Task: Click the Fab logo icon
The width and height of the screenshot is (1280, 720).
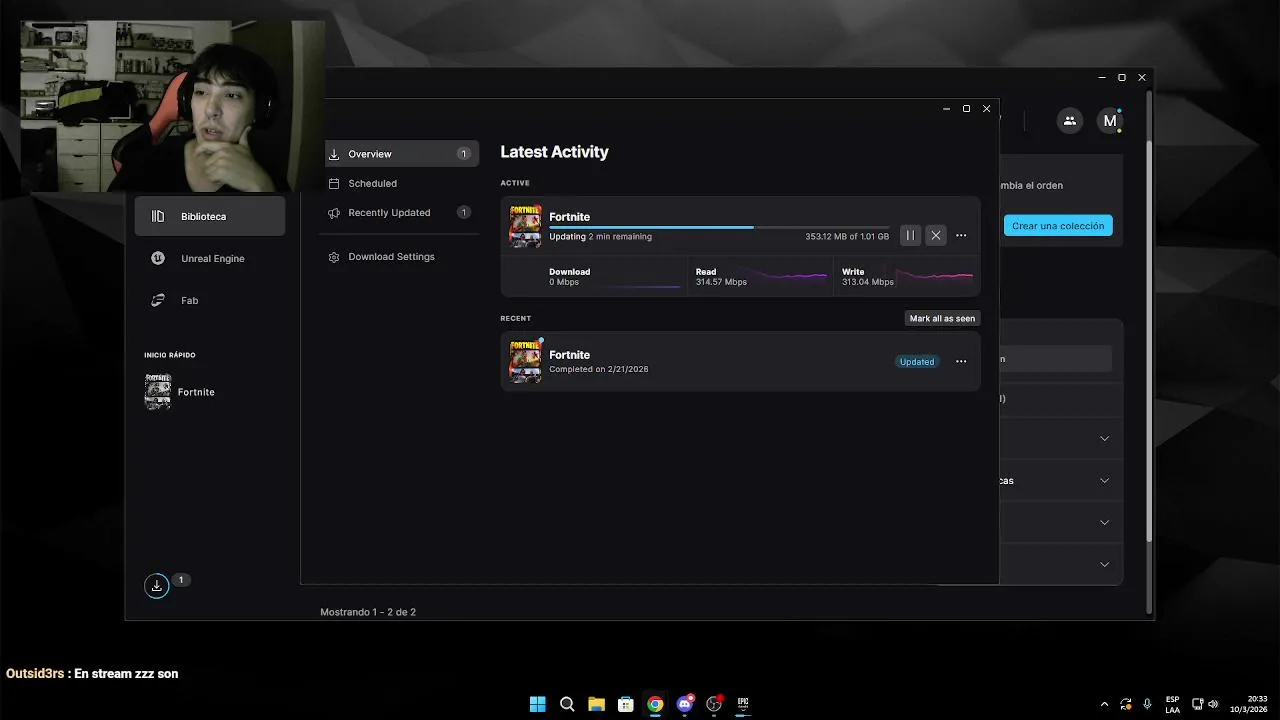Action: tap(158, 300)
